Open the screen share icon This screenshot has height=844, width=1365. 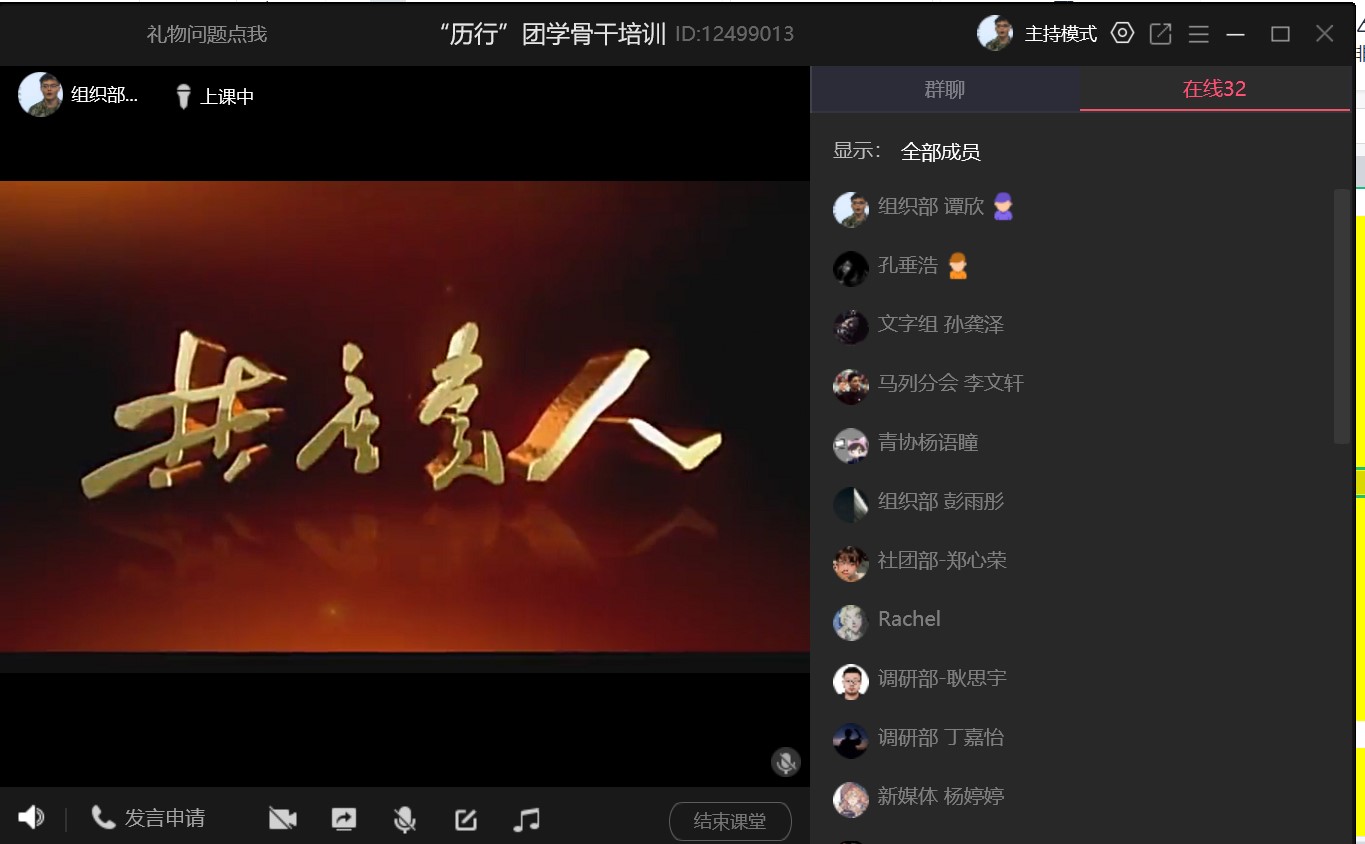(x=343, y=819)
